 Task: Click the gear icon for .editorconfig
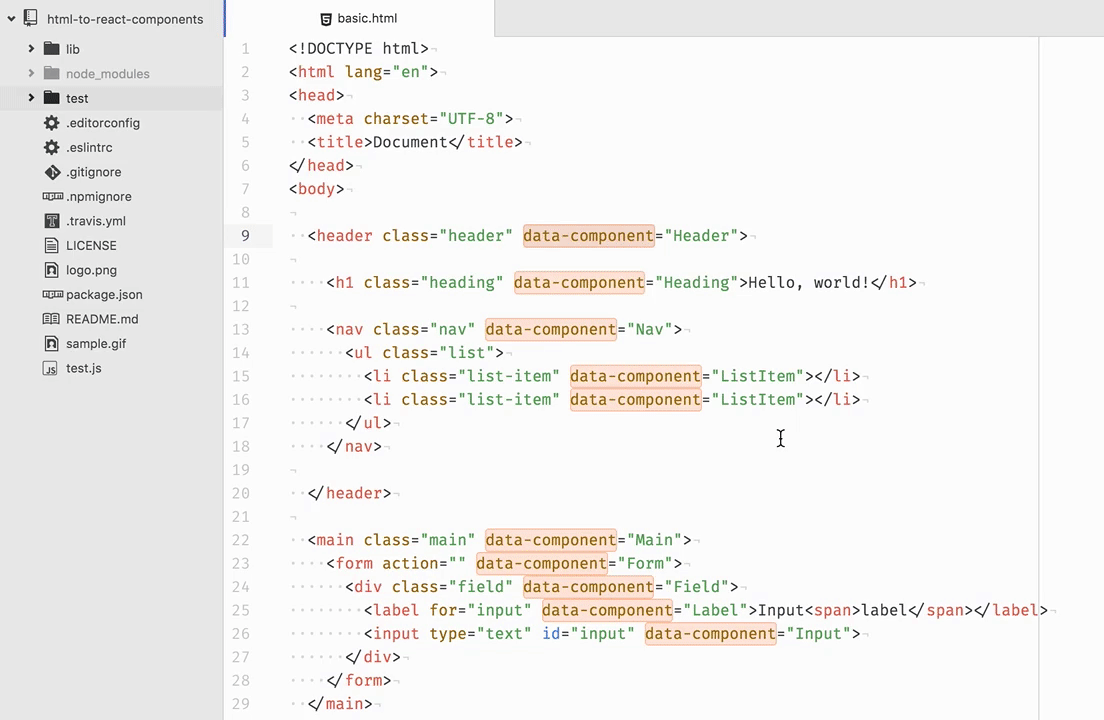(x=52, y=122)
